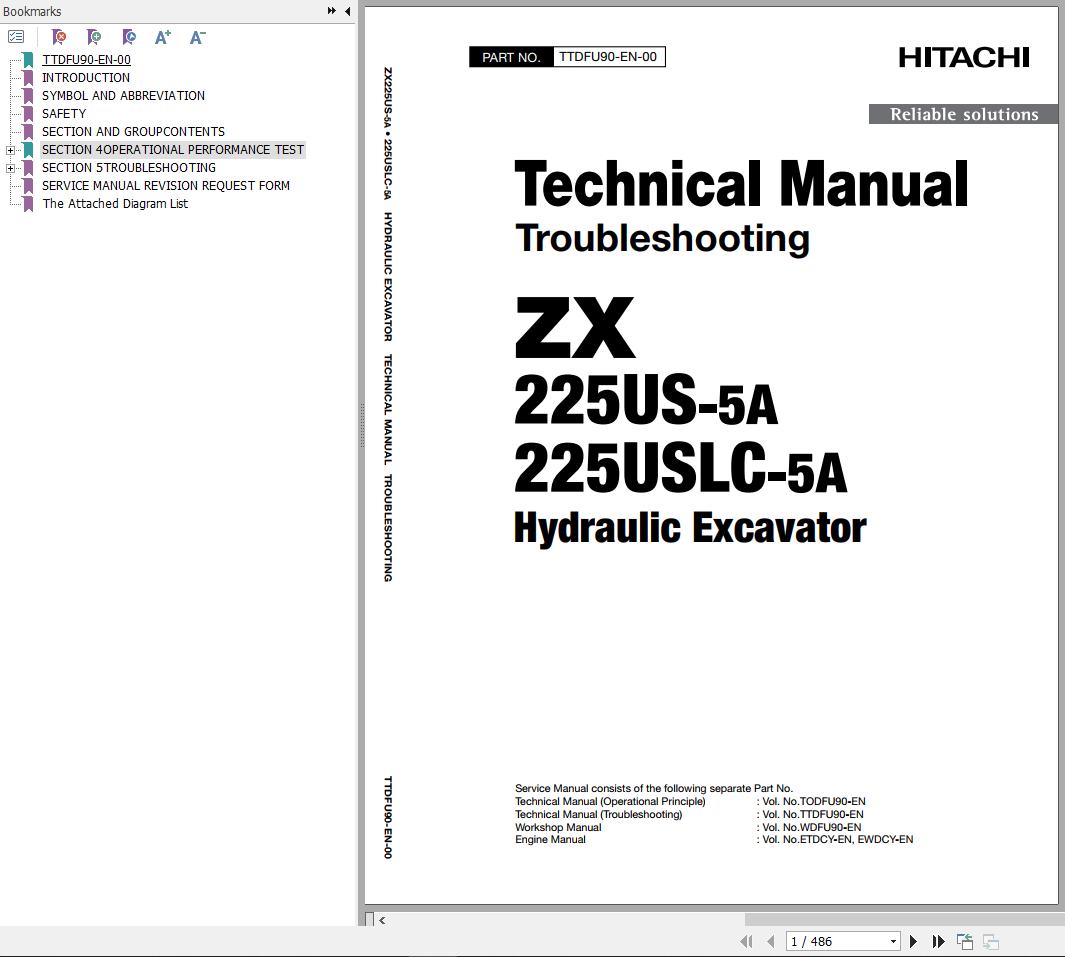Expand SECTION 4OPERATIONAL PERFORMANCE TEST bookmark
1065x957 pixels.
[10, 150]
